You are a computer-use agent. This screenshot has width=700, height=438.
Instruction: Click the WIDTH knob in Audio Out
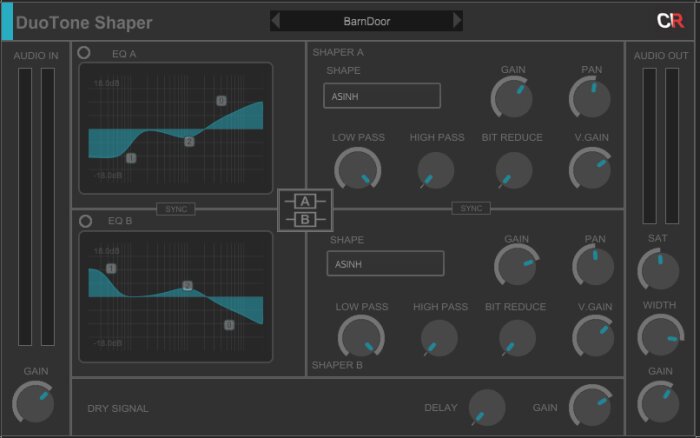[660, 336]
